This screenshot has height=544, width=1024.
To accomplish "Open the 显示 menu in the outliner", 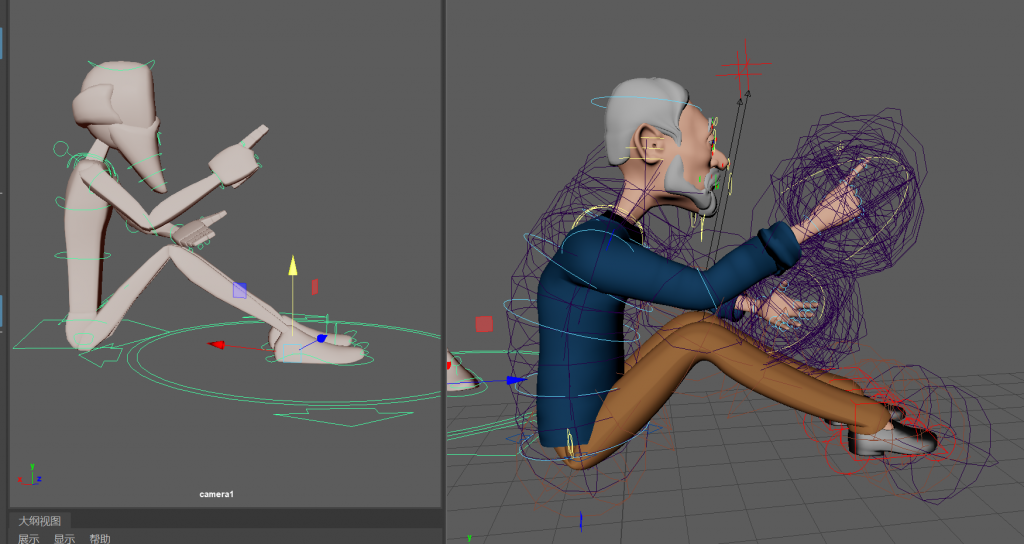I will 64,539.
